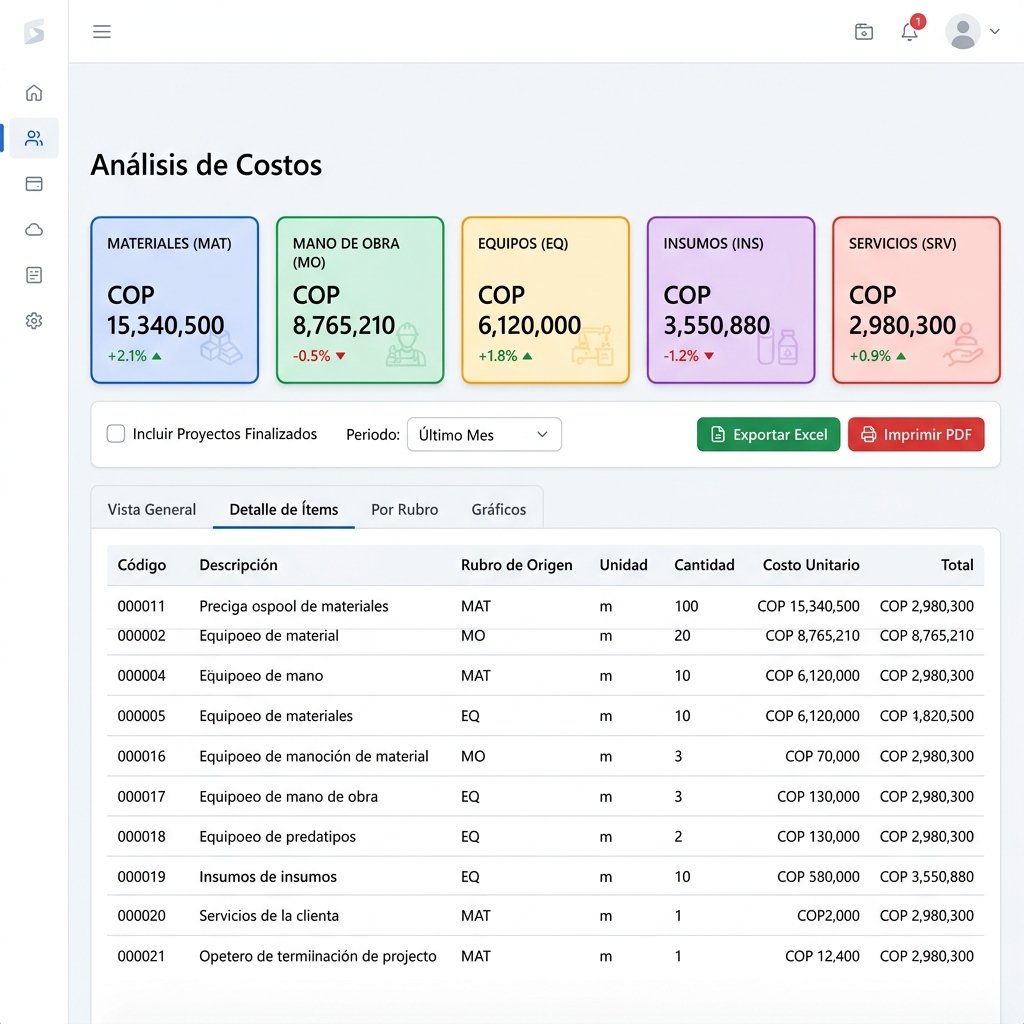Image resolution: width=1024 pixels, height=1024 pixels.
Task: Toggle Incluir Proyectos Finalizados checkbox
Action: 116,434
